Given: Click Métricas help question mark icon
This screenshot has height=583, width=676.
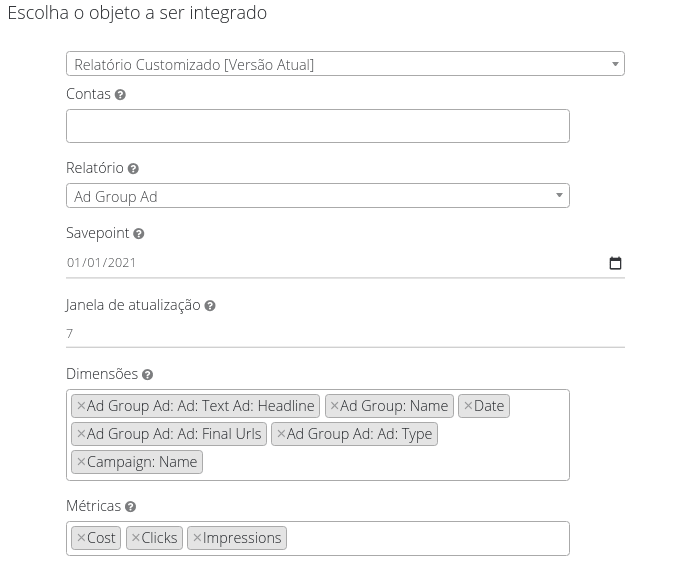Looking at the screenshot, I should click(131, 508).
